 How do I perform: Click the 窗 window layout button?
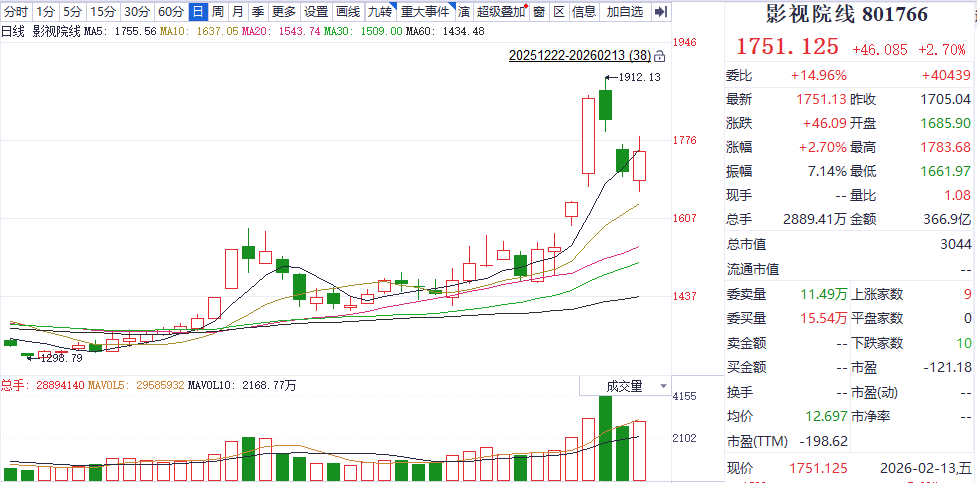tap(539, 12)
